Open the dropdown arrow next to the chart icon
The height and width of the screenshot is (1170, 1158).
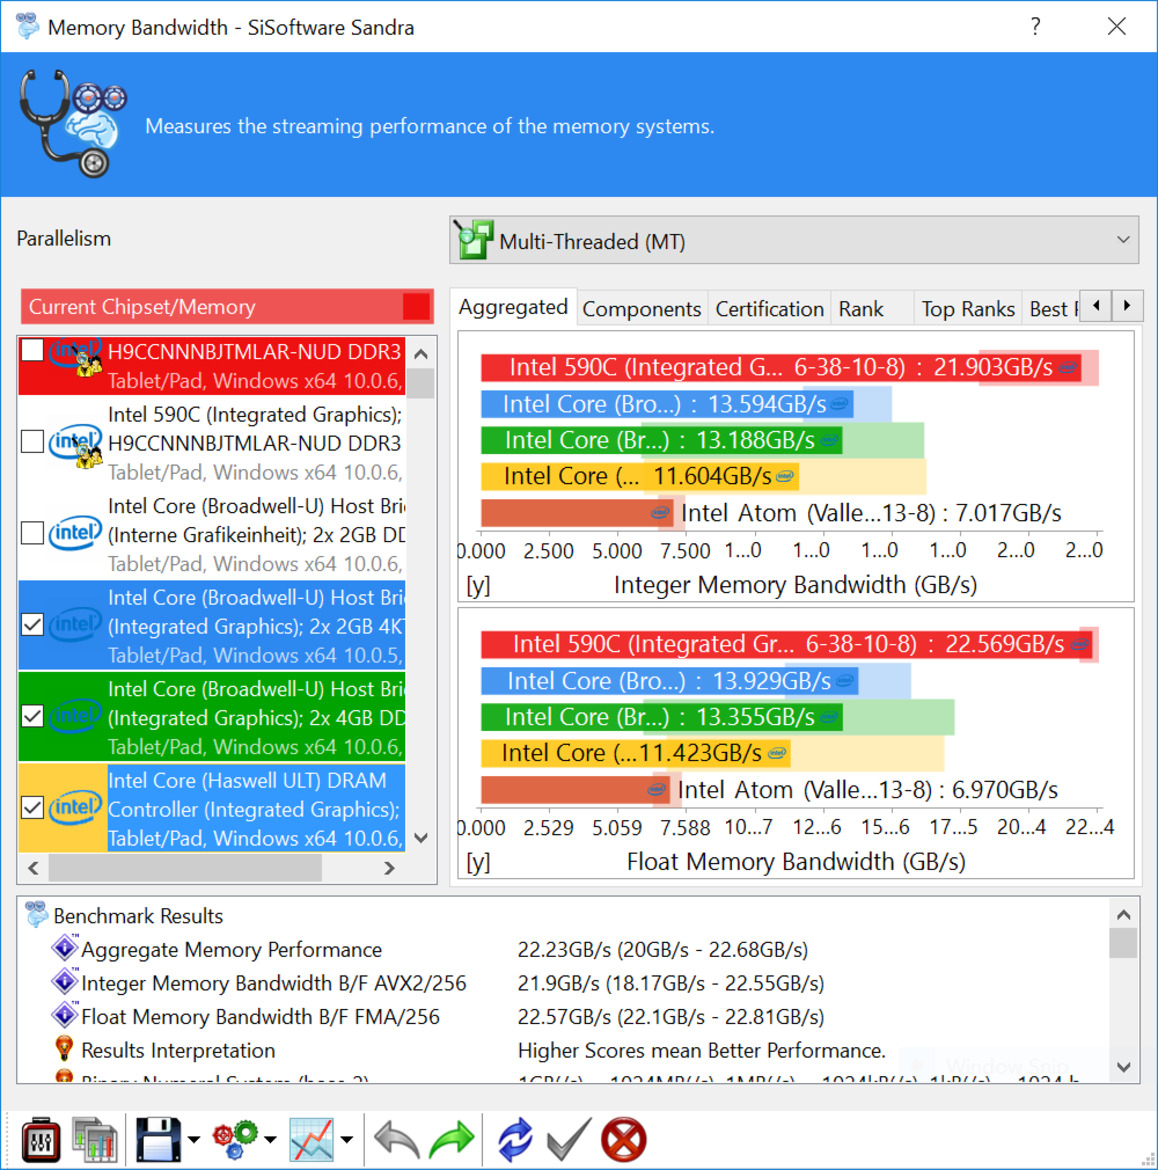tap(347, 1139)
